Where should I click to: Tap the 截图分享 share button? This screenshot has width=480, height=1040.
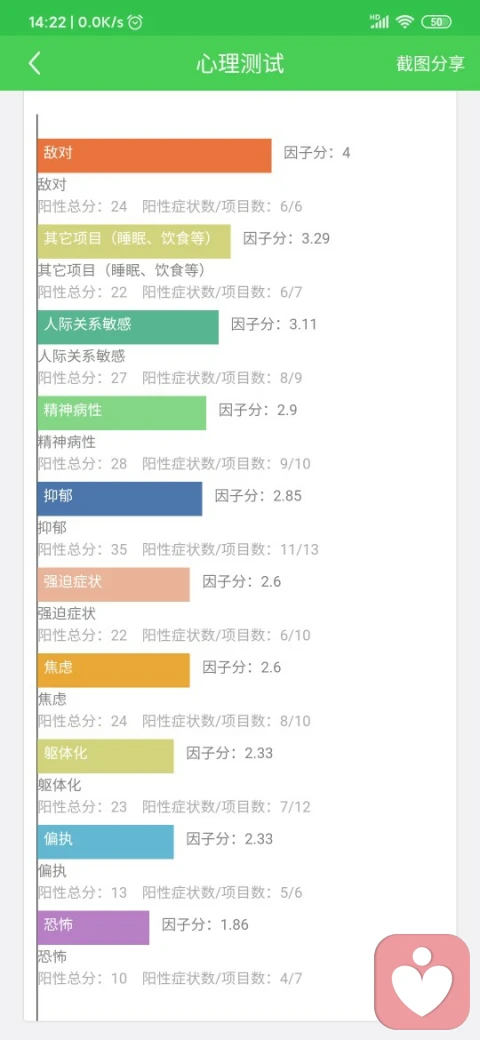[431, 64]
